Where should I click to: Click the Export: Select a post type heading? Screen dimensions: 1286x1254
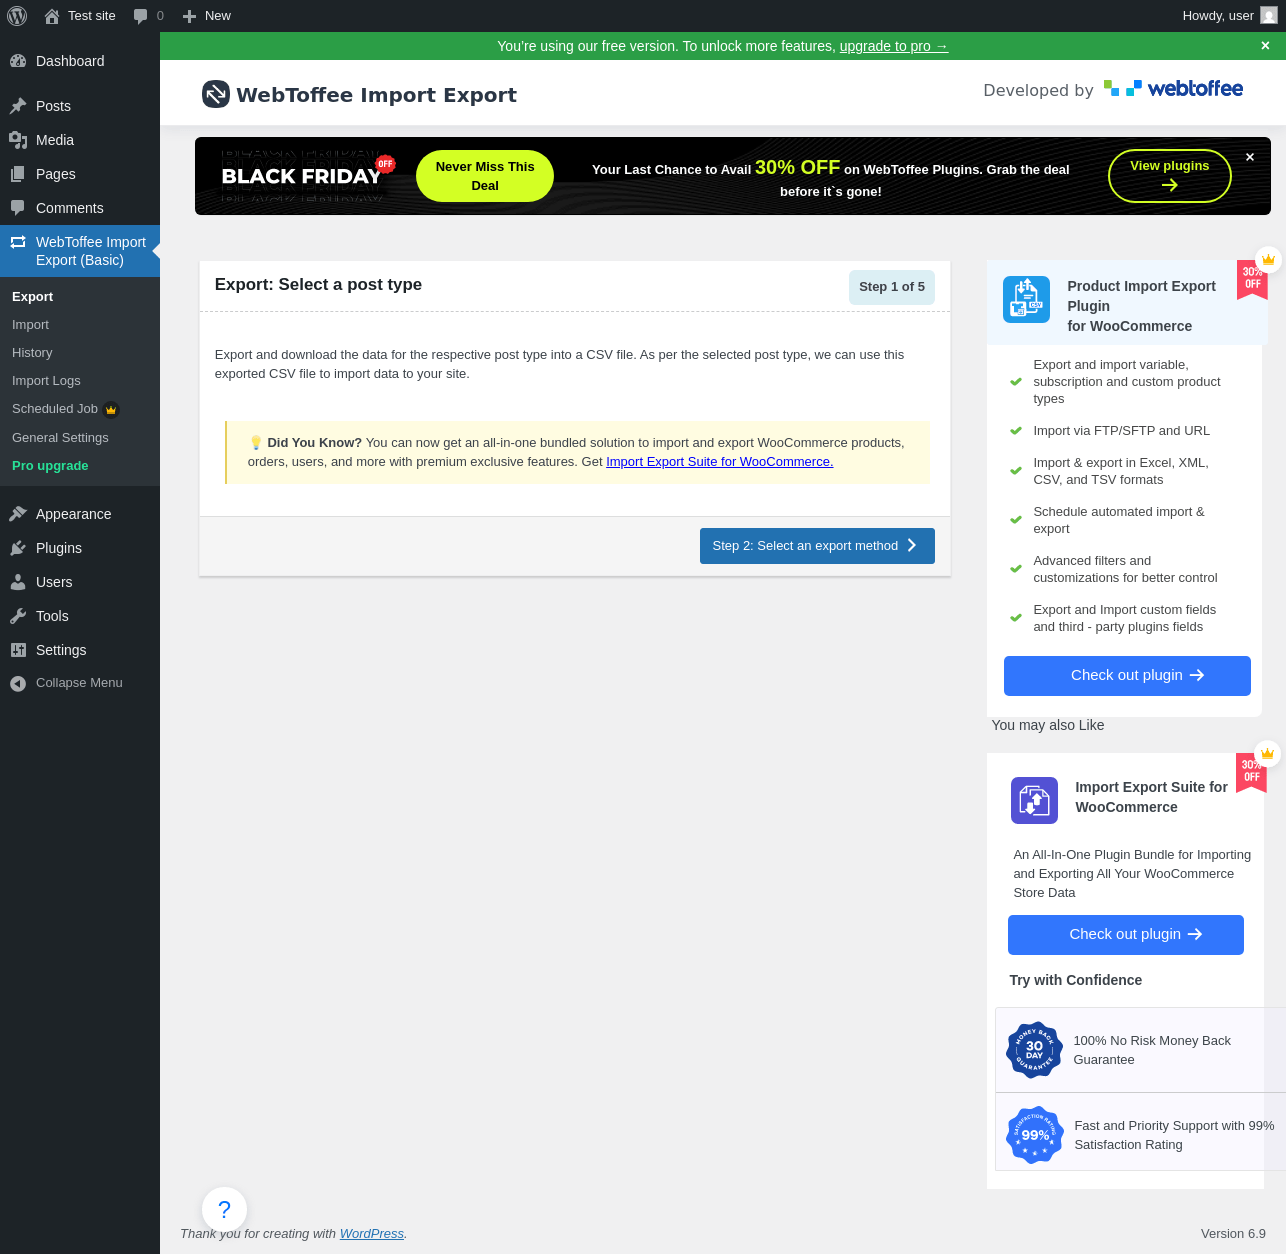point(318,285)
